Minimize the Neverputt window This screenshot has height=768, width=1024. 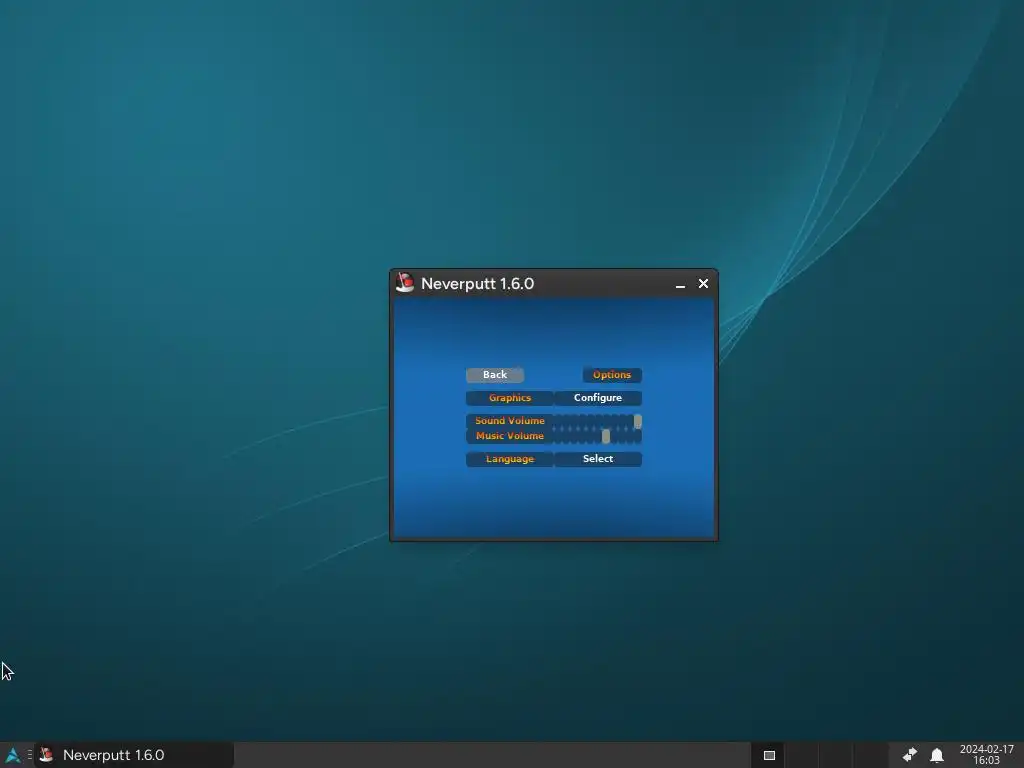pyautogui.click(x=680, y=284)
